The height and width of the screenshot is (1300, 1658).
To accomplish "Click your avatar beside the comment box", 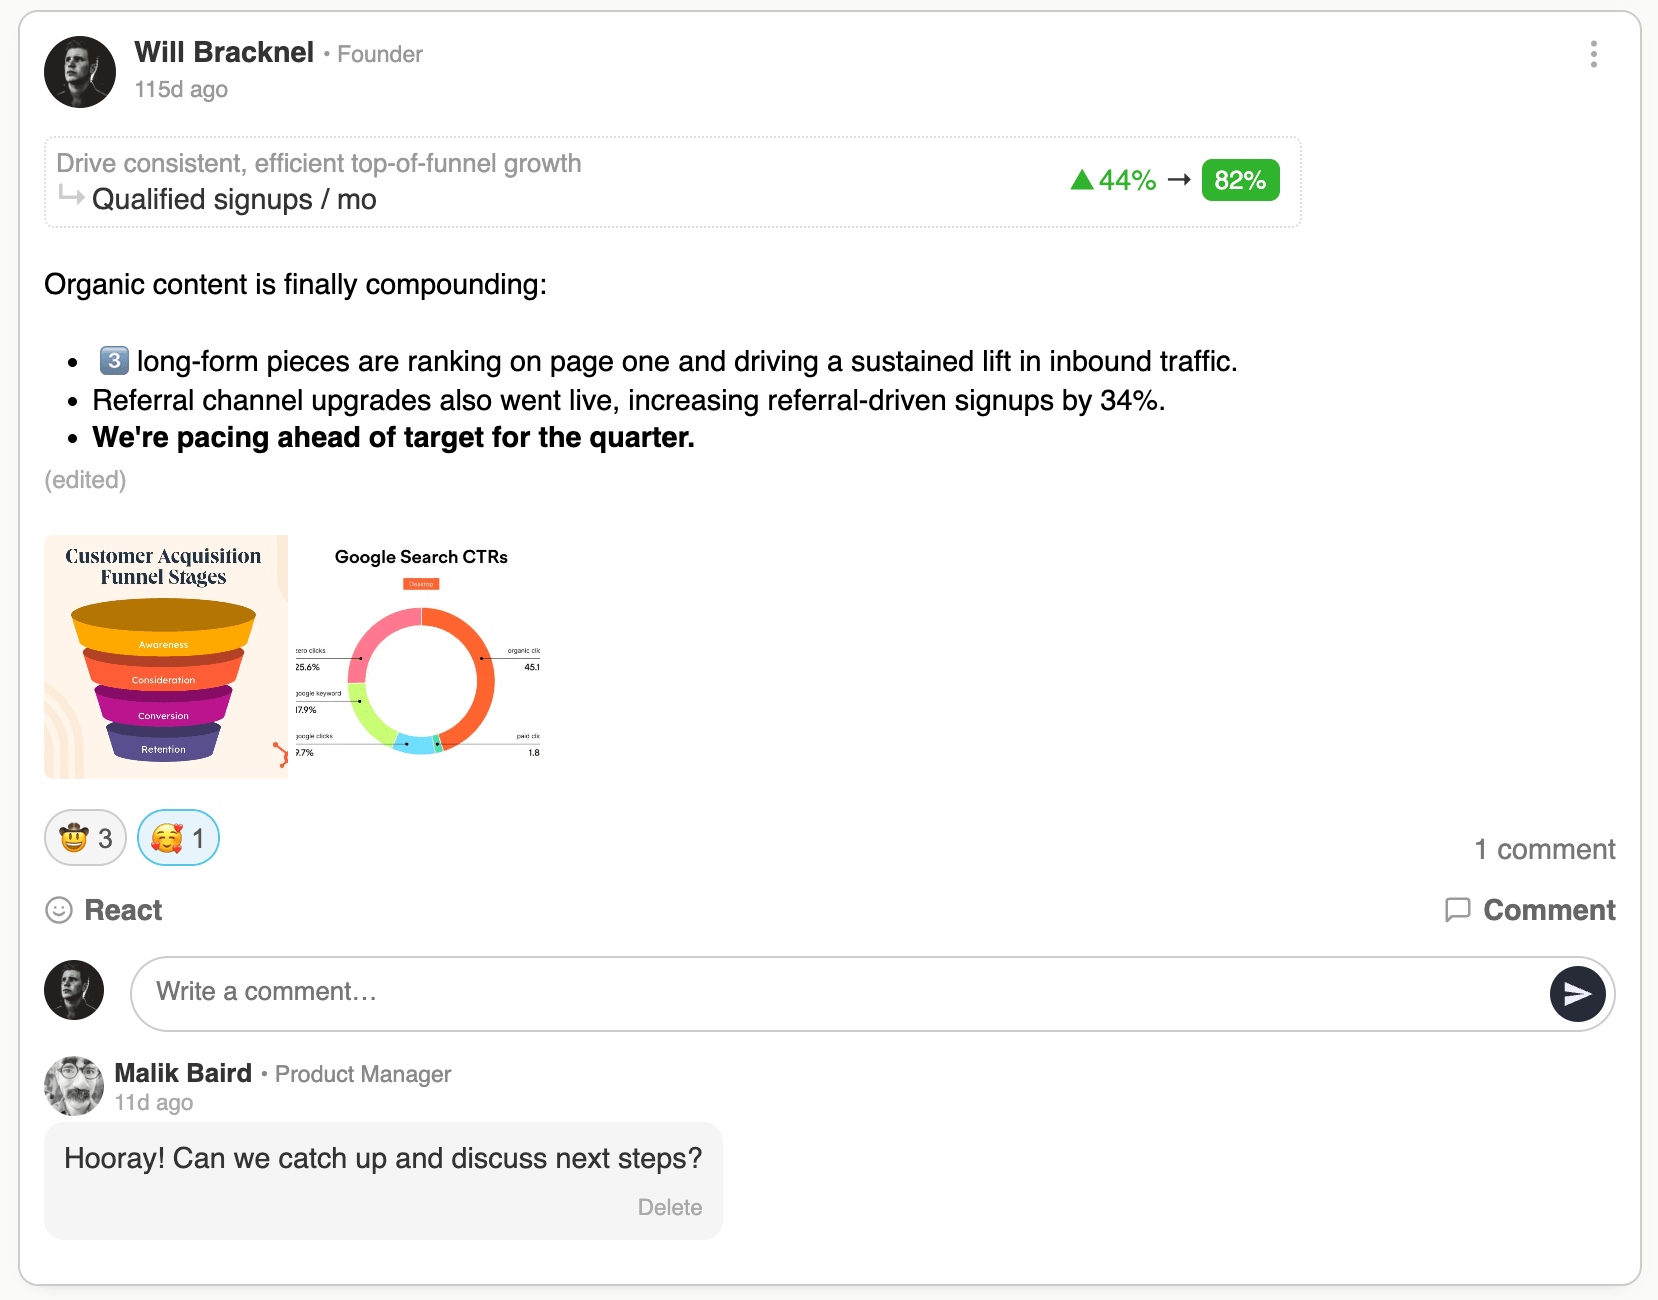I will click(x=74, y=990).
